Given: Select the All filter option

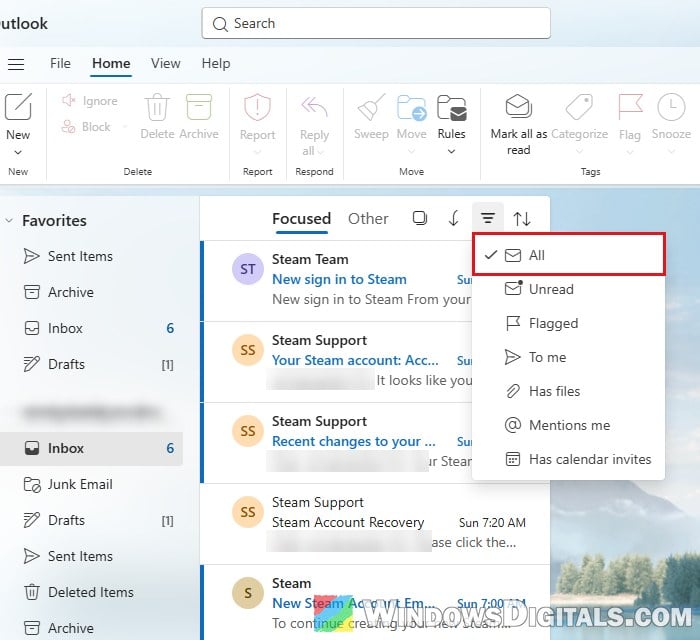Looking at the screenshot, I should tap(569, 255).
